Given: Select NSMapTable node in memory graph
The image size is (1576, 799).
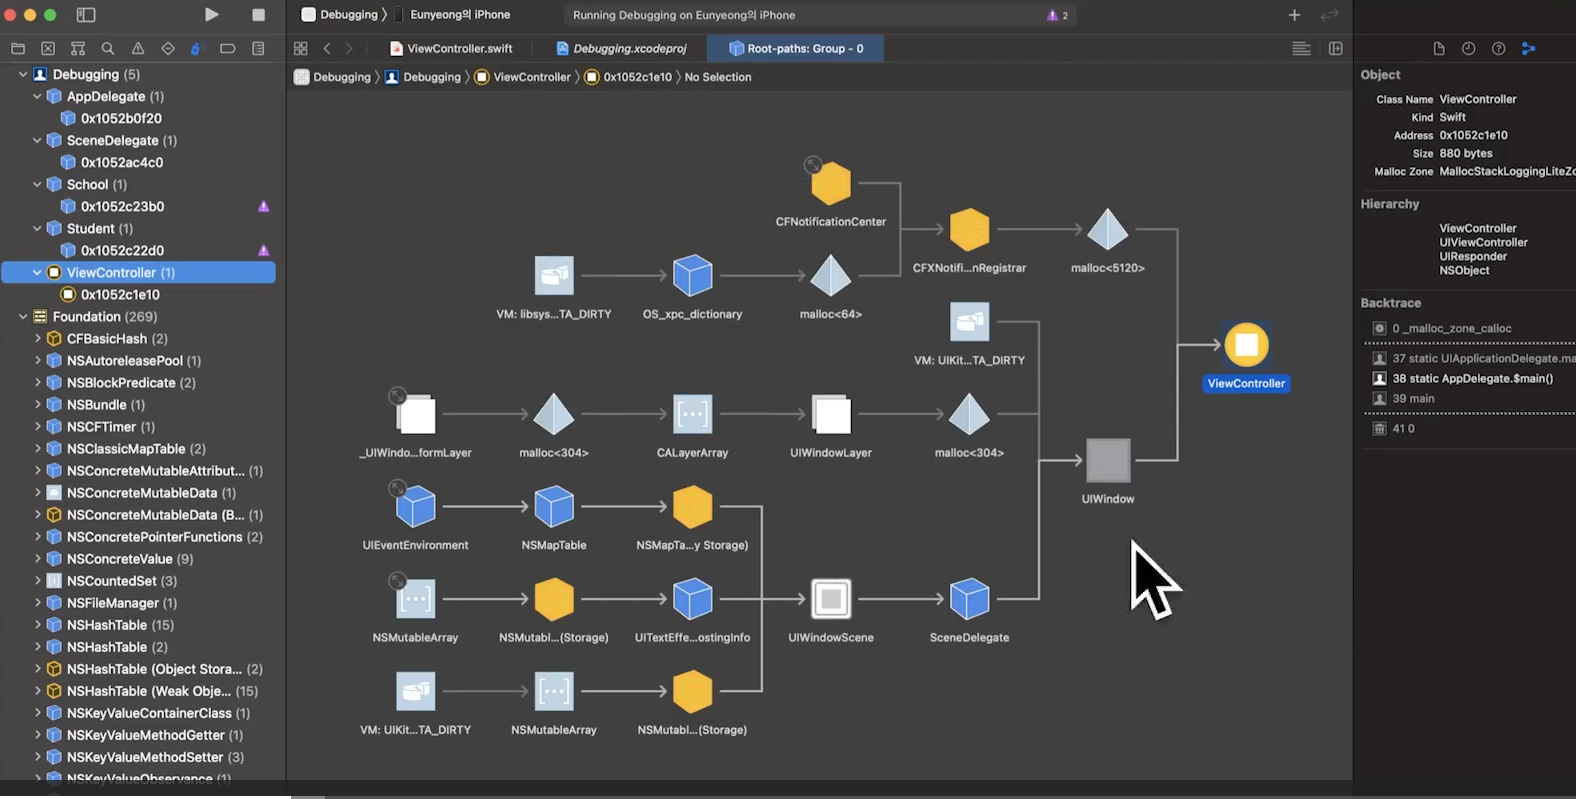Looking at the screenshot, I should [x=554, y=507].
